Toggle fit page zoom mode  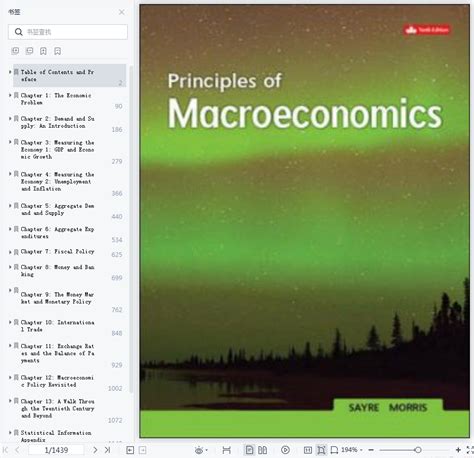pyautogui.click(x=321, y=450)
